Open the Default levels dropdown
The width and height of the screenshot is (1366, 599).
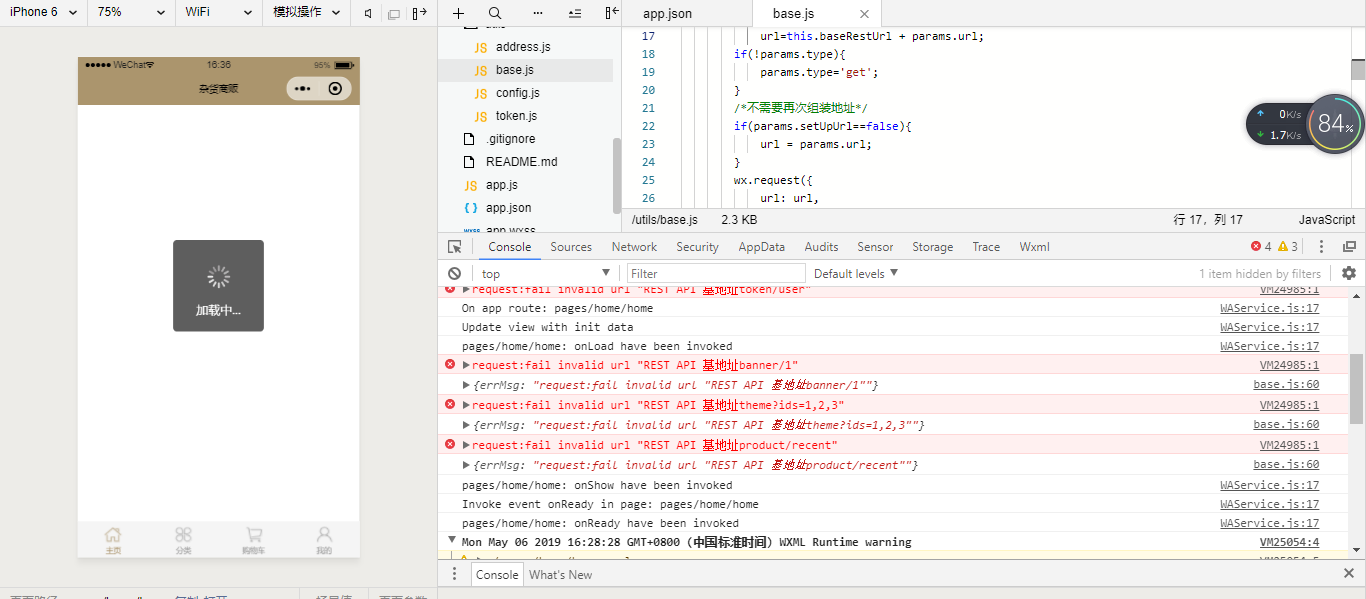tap(856, 273)
